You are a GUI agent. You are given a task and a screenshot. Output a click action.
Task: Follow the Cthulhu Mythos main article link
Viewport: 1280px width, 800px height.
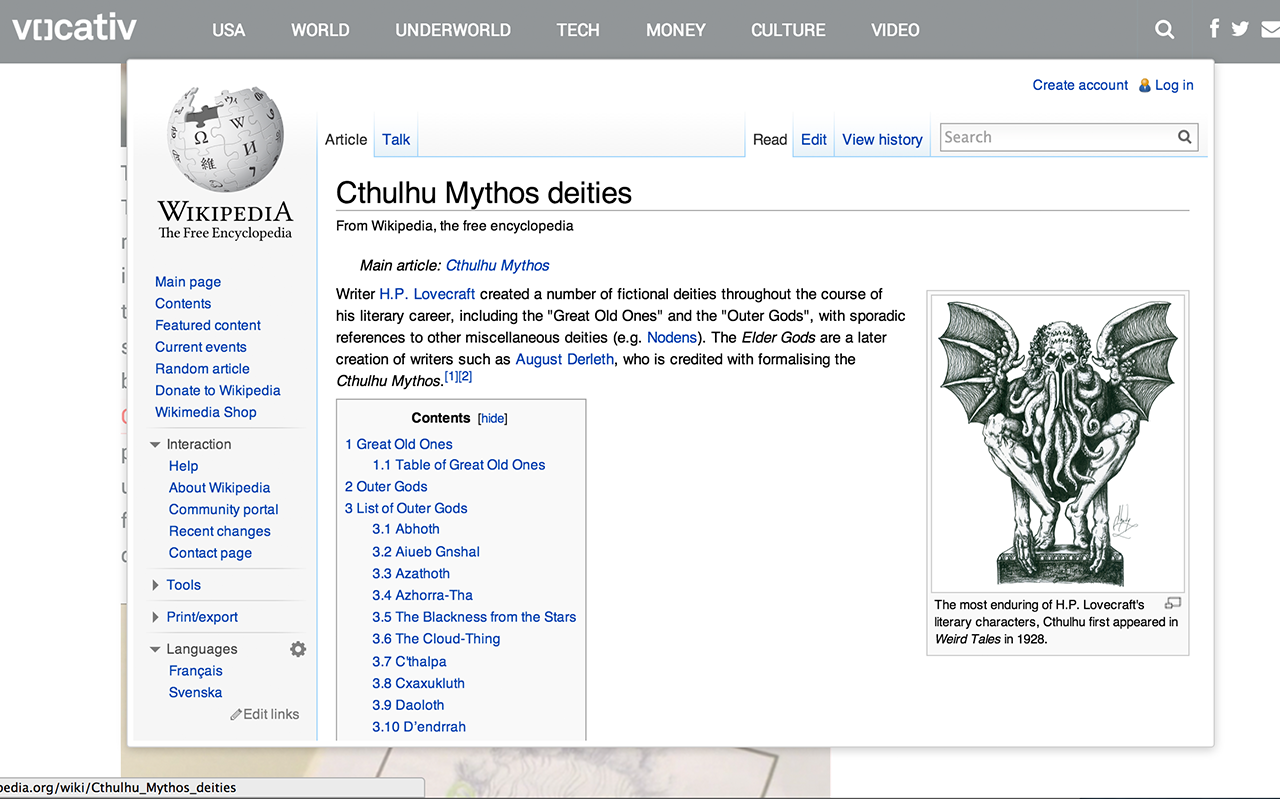click(498, 265)
